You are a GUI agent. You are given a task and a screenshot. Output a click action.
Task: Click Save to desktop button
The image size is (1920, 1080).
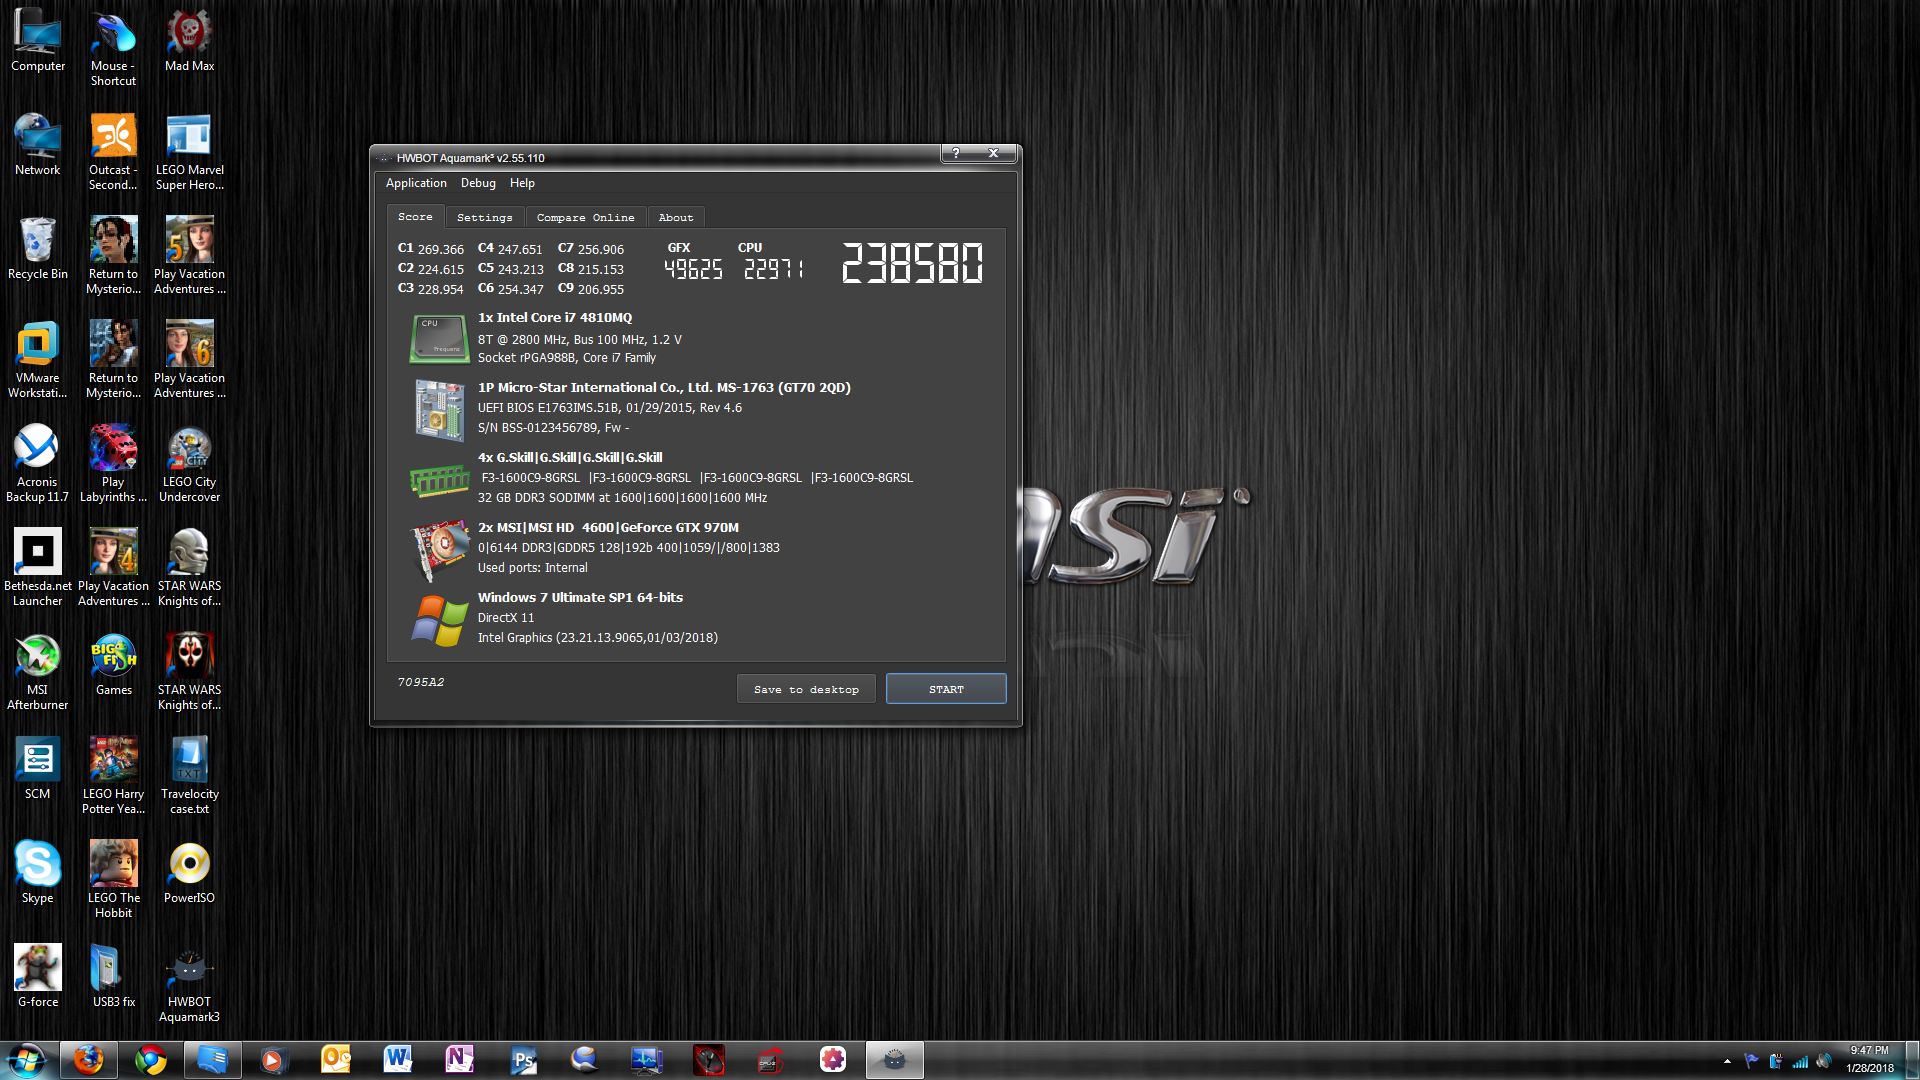pos(806,689)
